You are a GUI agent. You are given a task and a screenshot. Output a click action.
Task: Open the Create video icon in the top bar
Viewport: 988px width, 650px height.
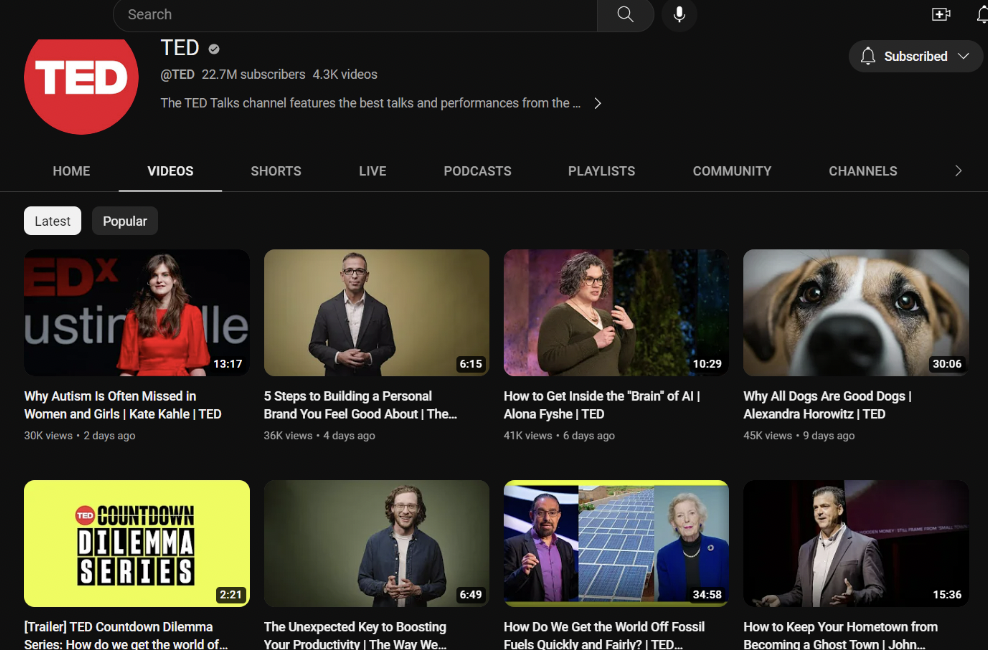click(x=941, y=14)
